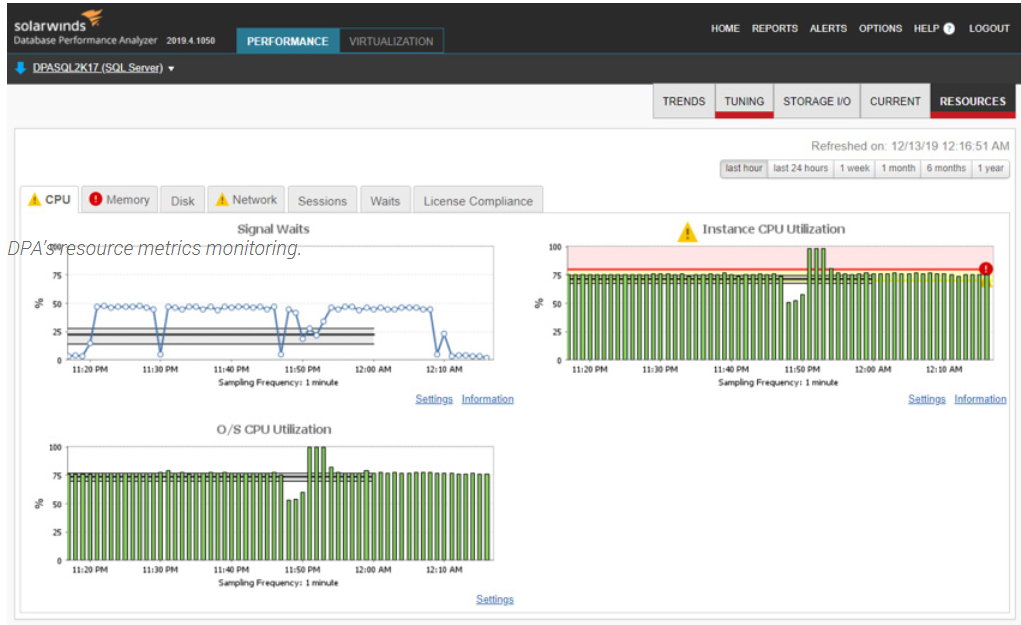Click the 'Refreshed on' timestamp text
The height and width of the screenshot is (625, 1021).
[x=910, y=146]
